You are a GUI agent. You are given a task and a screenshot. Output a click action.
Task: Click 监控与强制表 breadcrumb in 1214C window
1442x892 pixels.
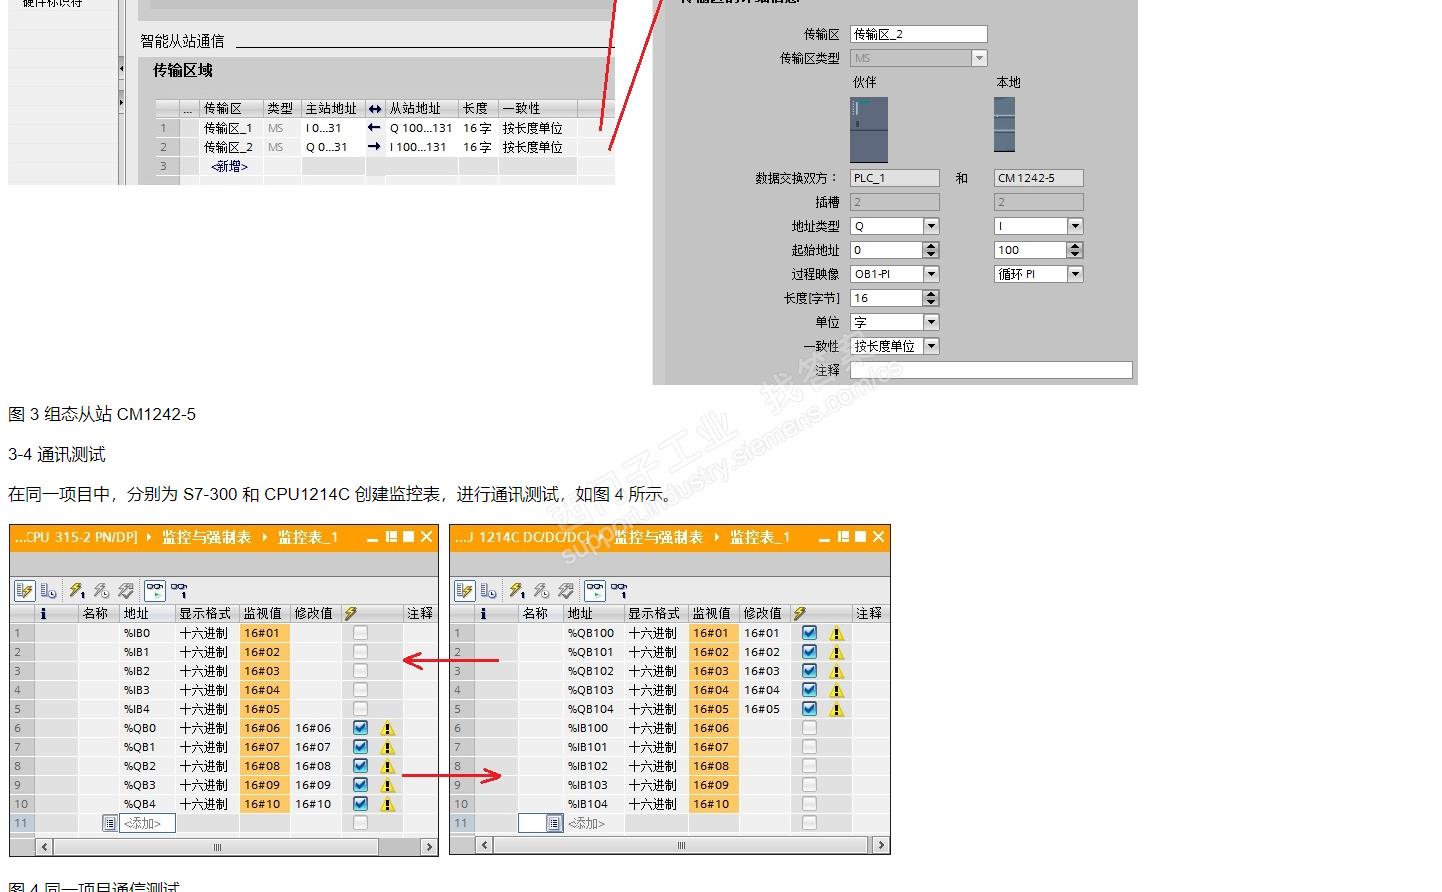658,537
